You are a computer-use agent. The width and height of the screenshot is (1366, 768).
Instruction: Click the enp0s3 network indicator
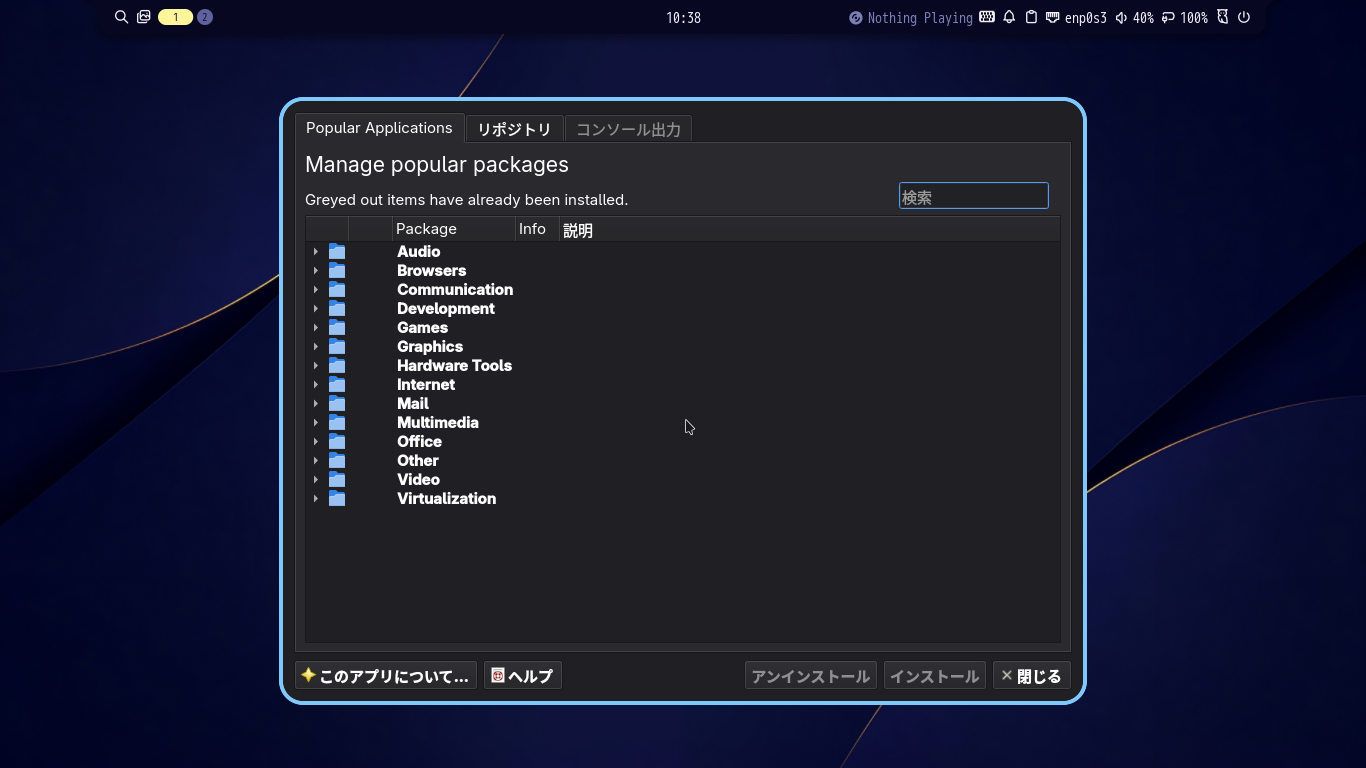(1076, 18)
